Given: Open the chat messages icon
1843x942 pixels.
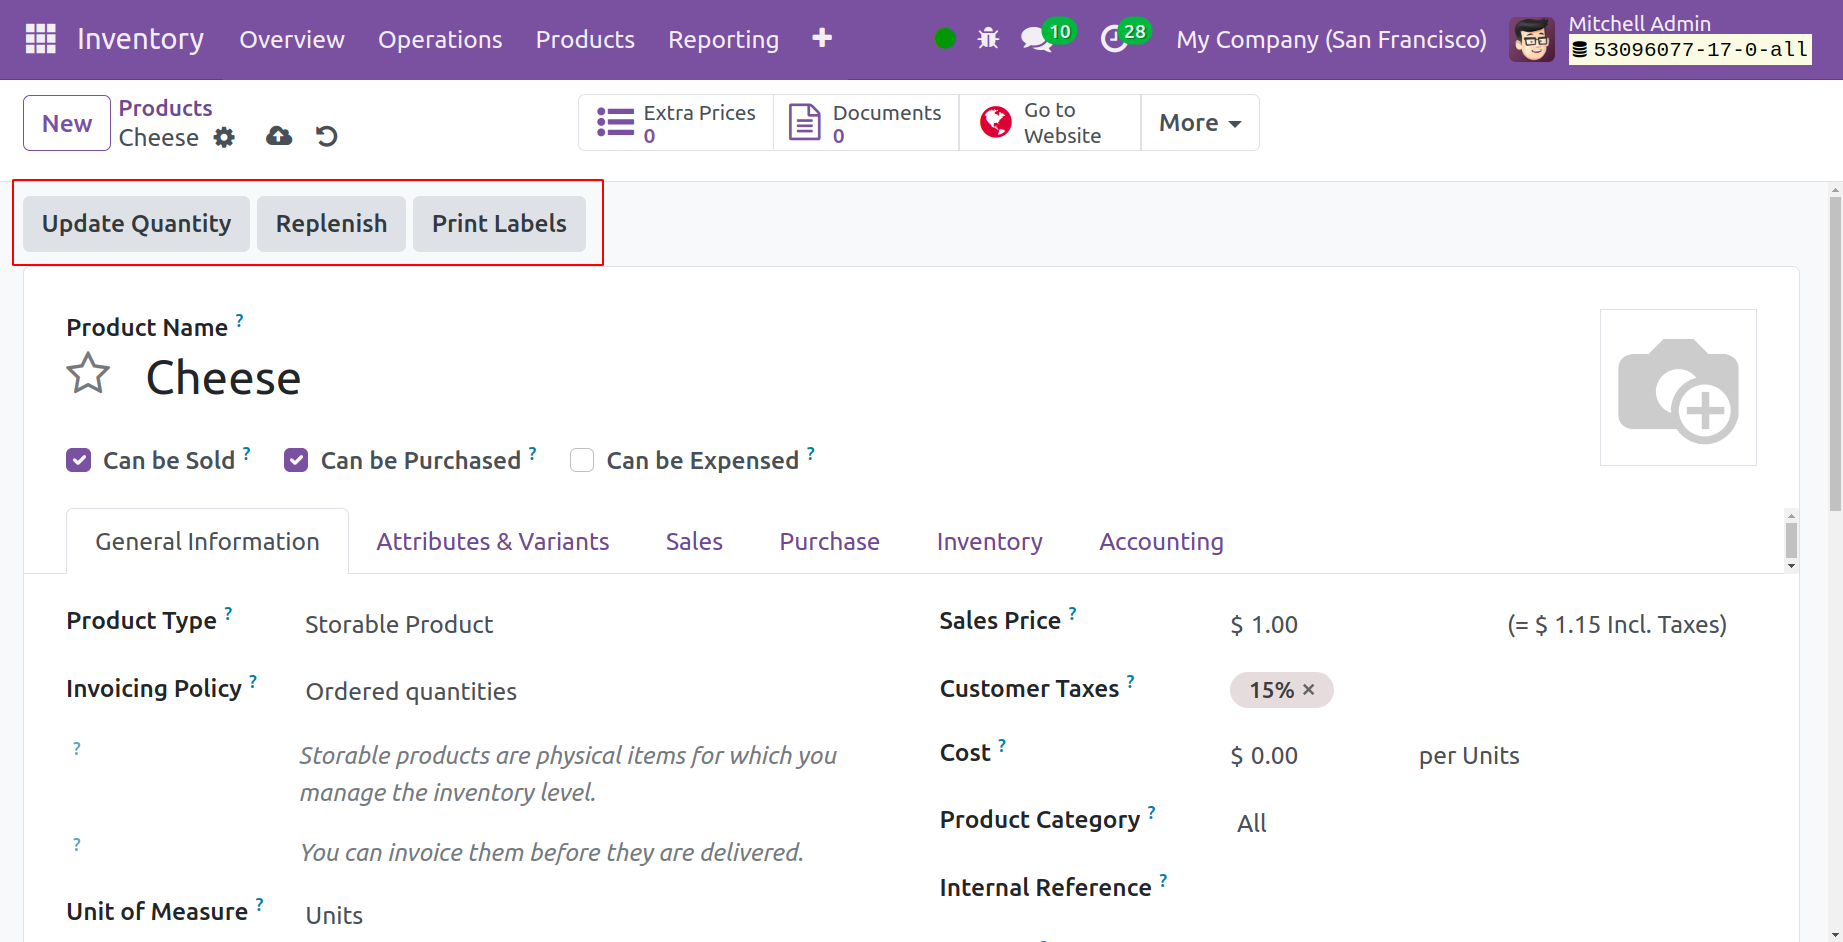Looking at the screenshot, I should pyautogui.click(x=1036, y=40).
